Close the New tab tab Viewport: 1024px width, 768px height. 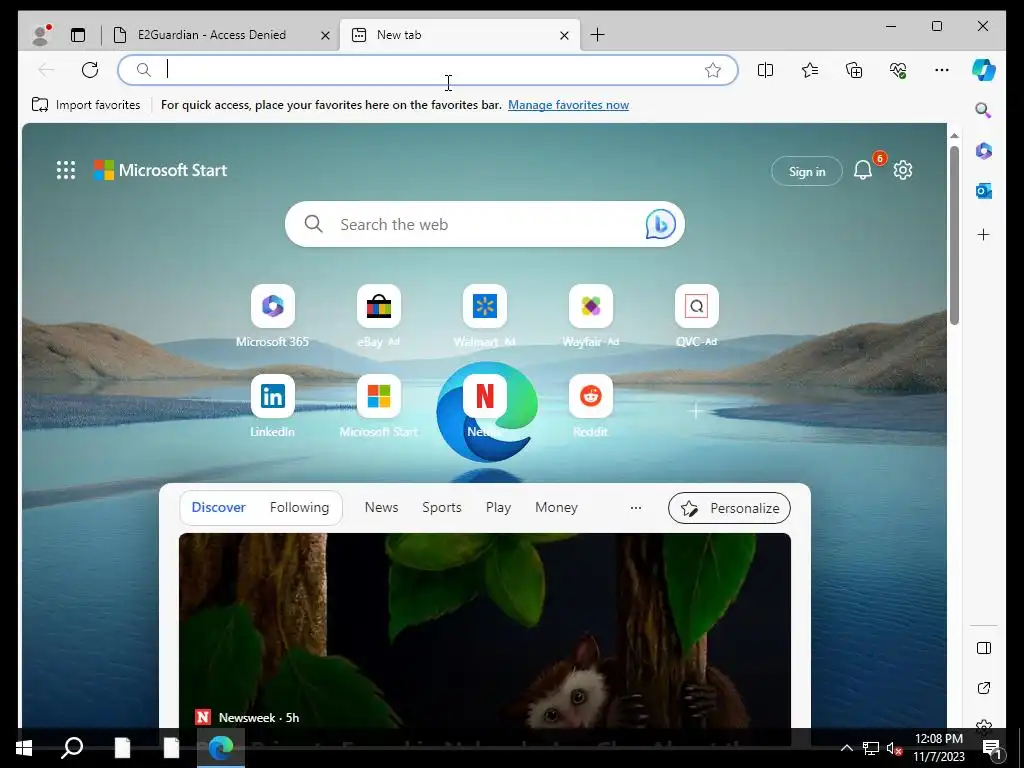click(564, 35)
